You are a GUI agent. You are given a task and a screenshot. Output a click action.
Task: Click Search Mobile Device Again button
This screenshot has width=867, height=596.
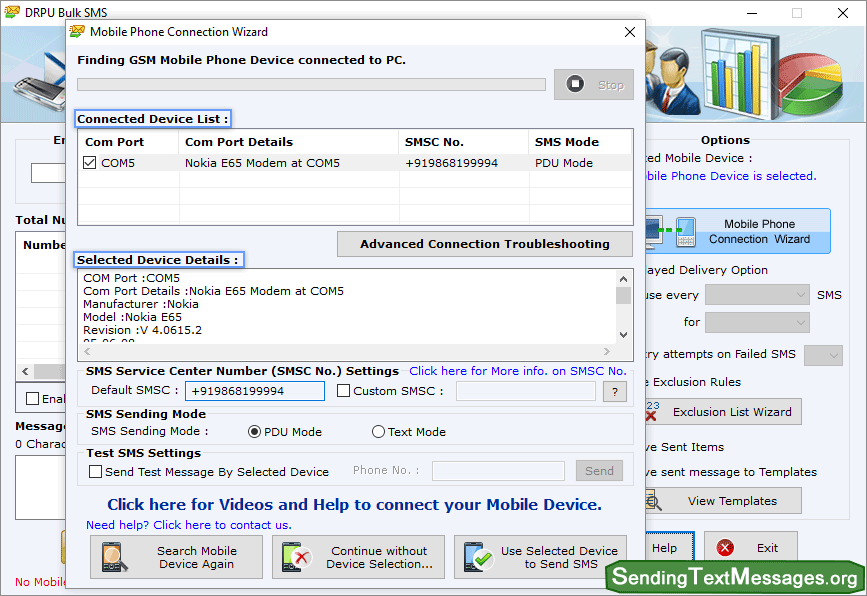[x=176, y=557]
